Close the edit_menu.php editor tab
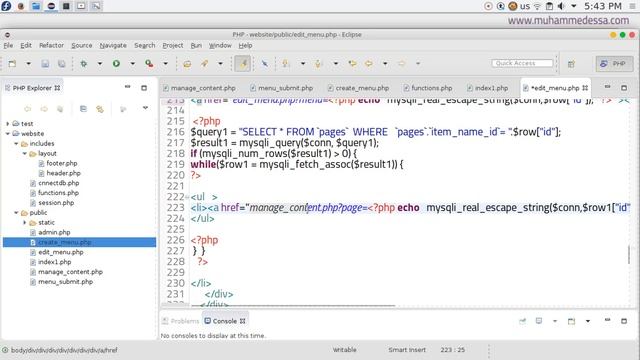 click(585, 88)
